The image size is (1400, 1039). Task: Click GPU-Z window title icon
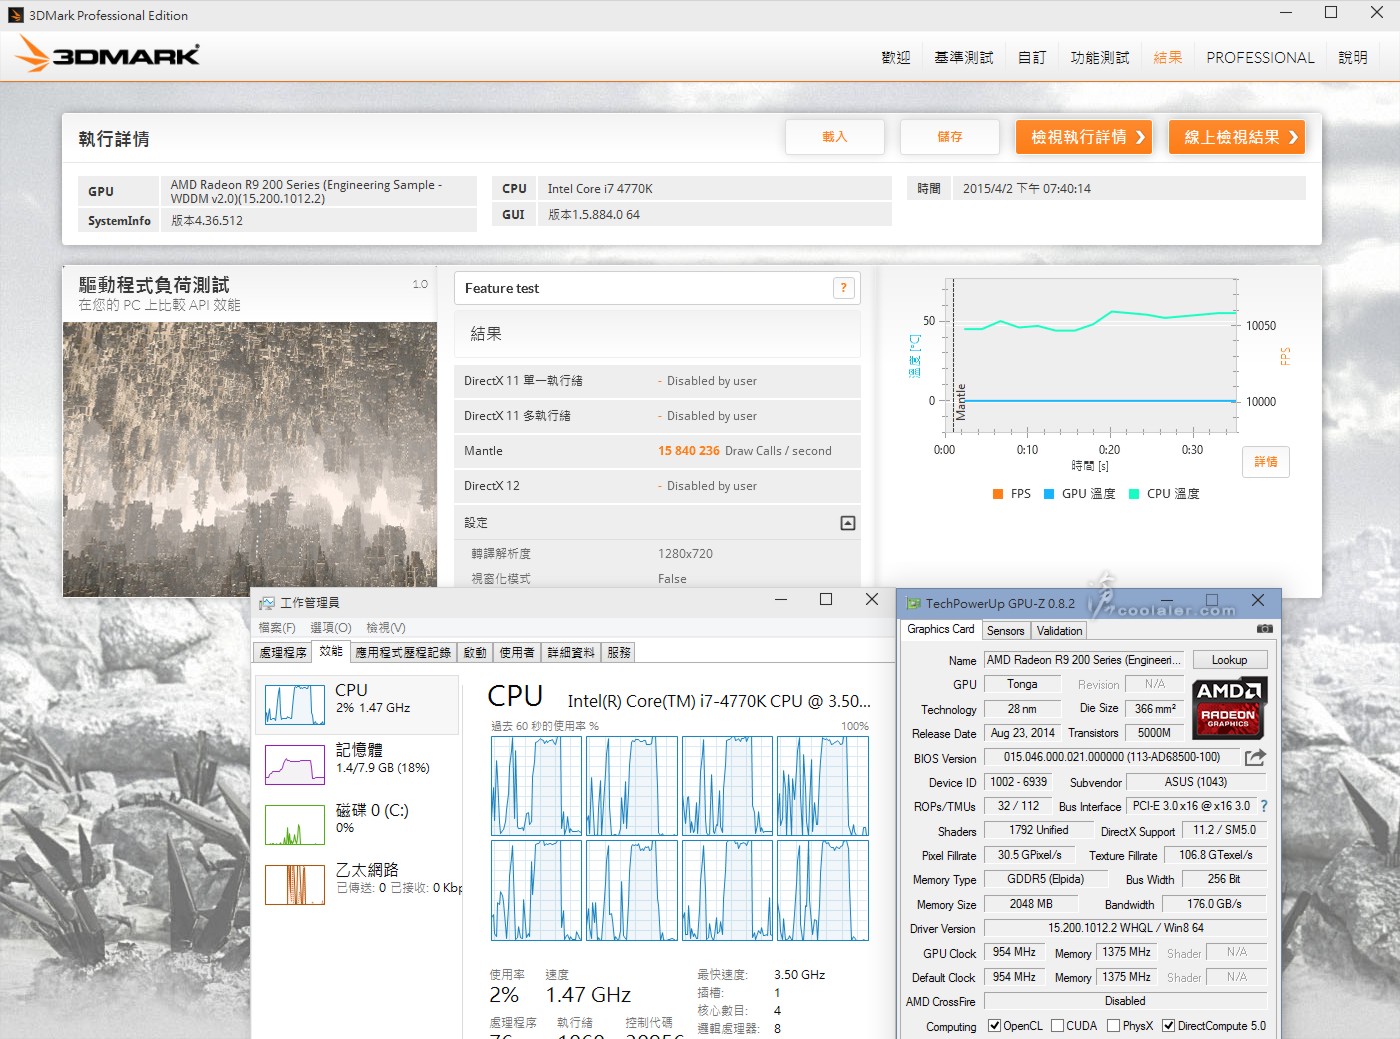[x=913, y=603]
